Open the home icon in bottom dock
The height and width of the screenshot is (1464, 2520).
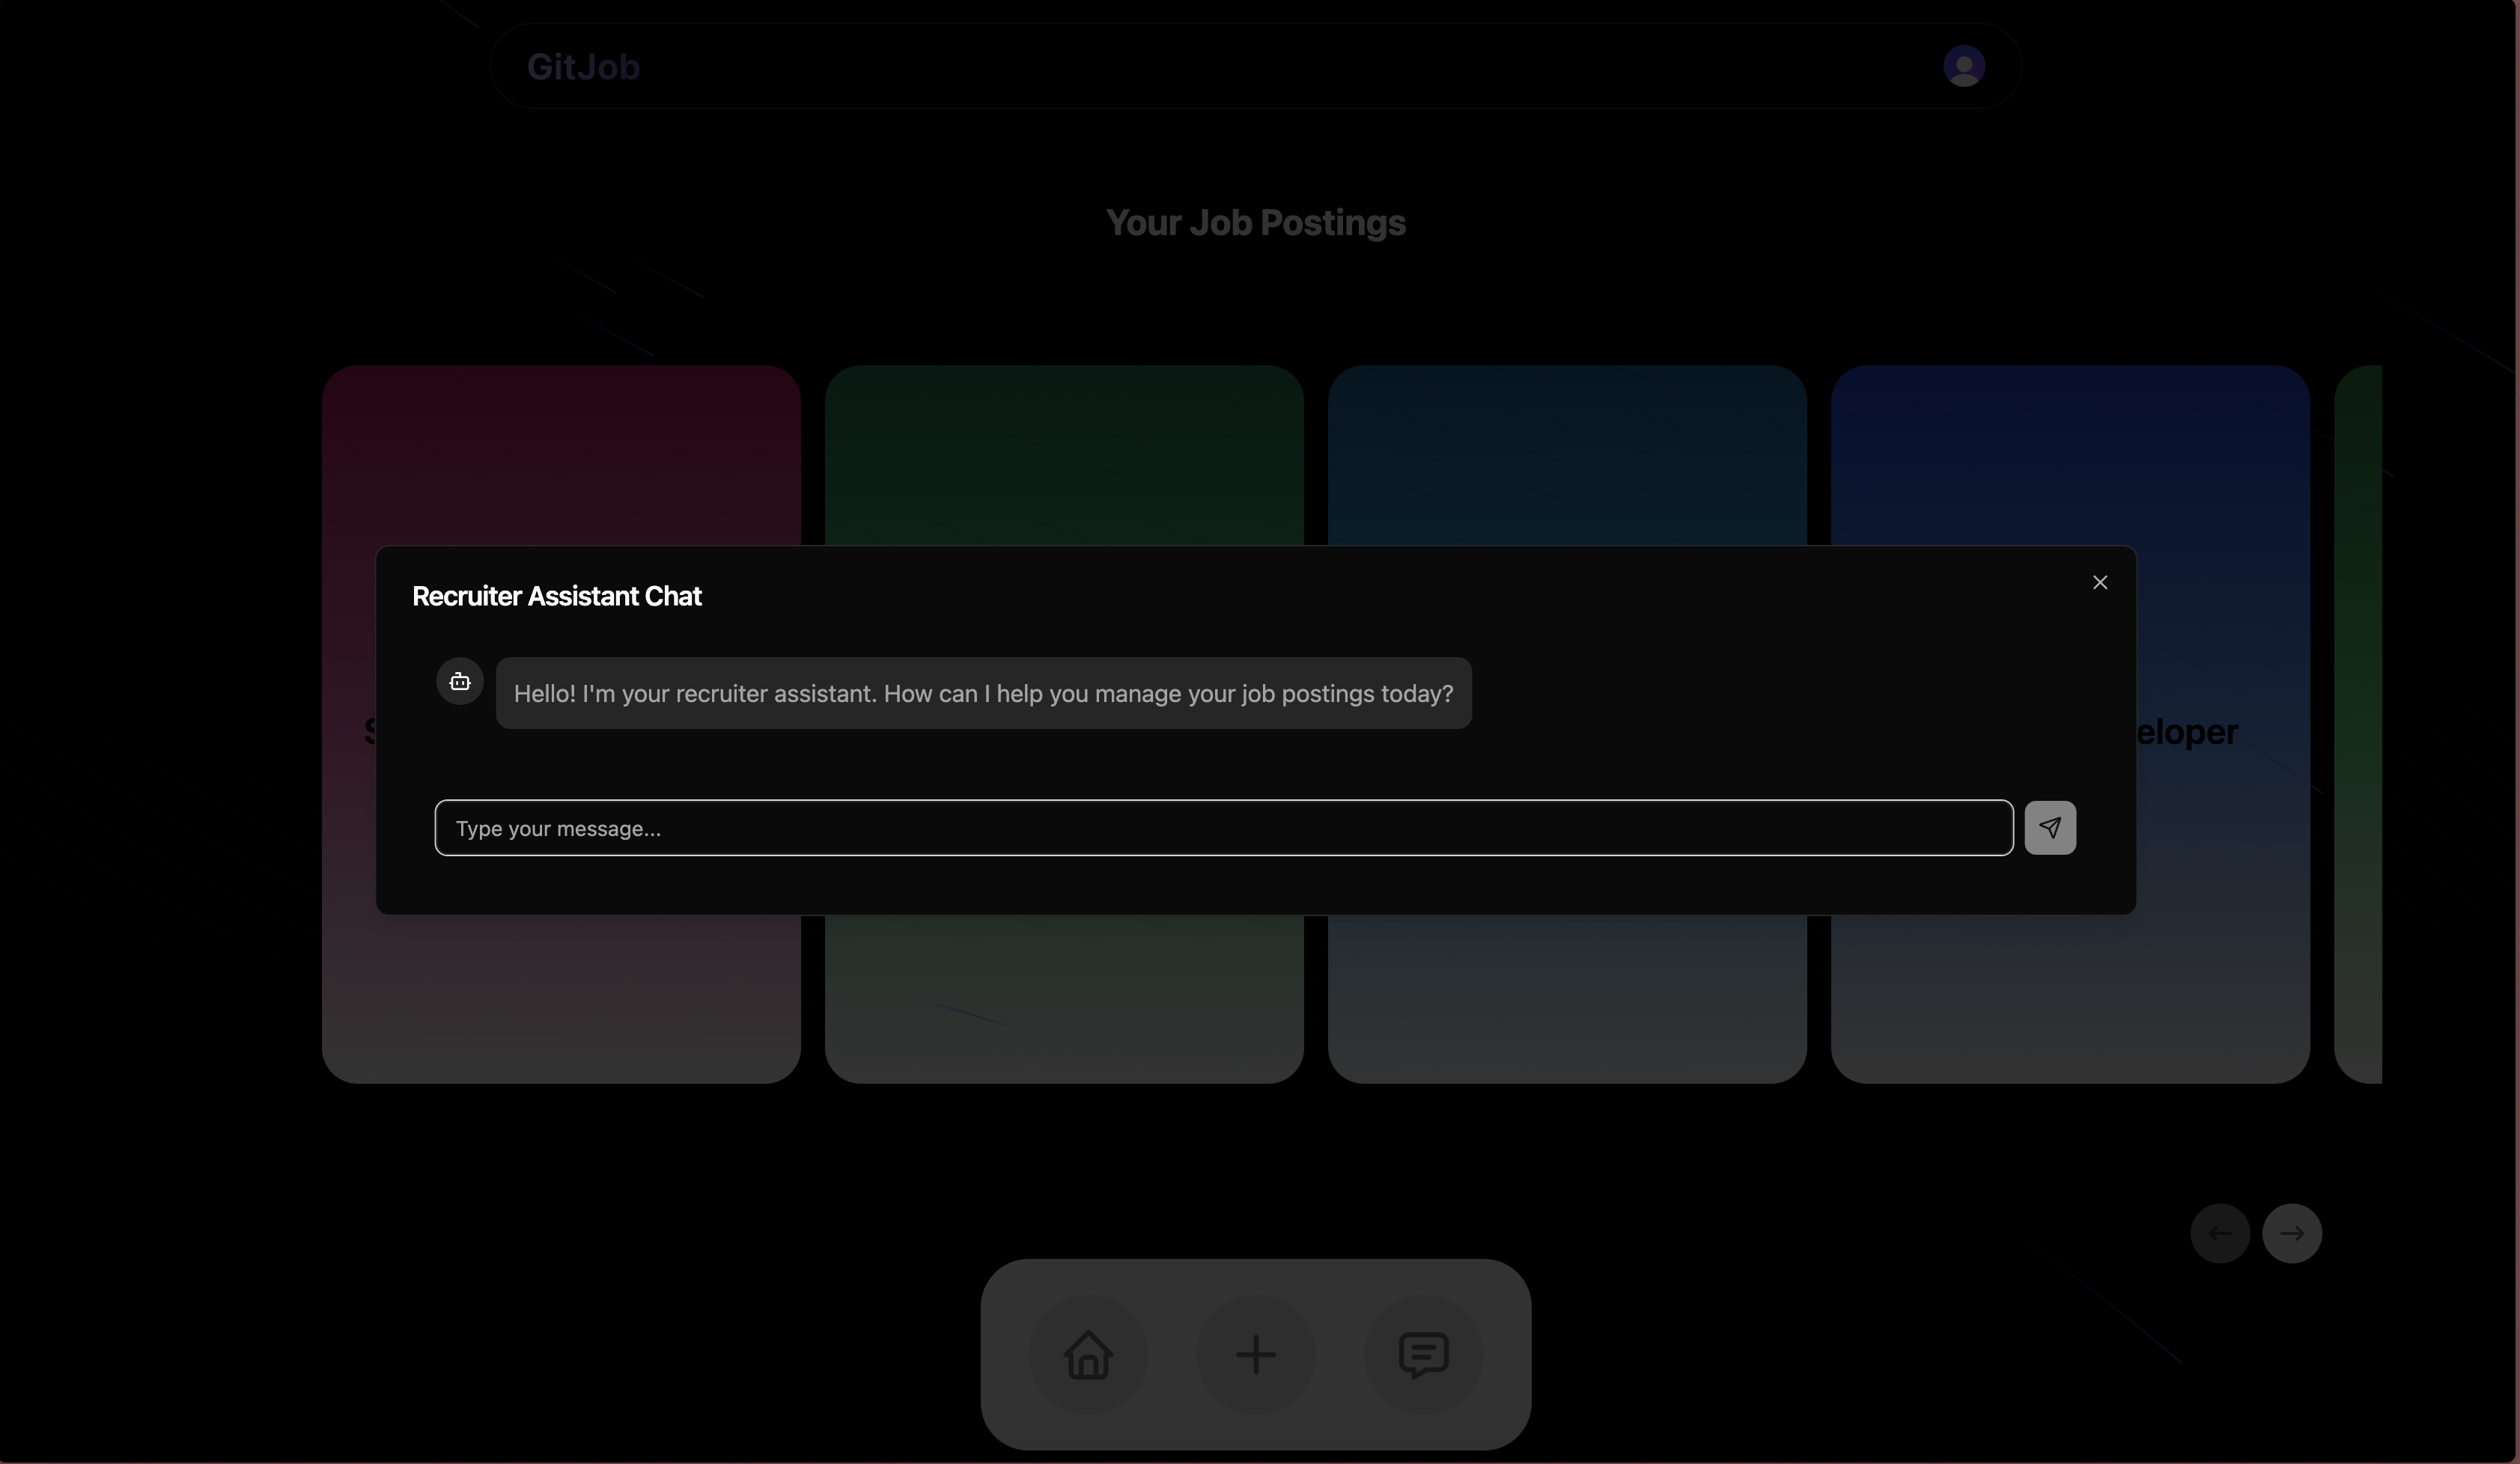(1088, 1354)
